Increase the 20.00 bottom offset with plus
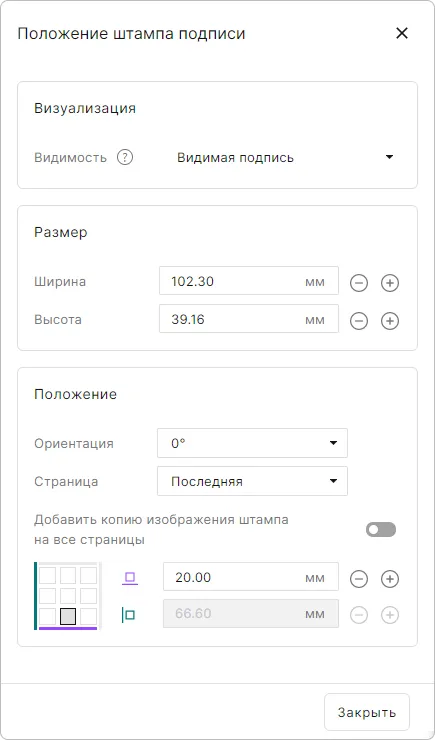435x740 pixels. [x=390, y=579]
